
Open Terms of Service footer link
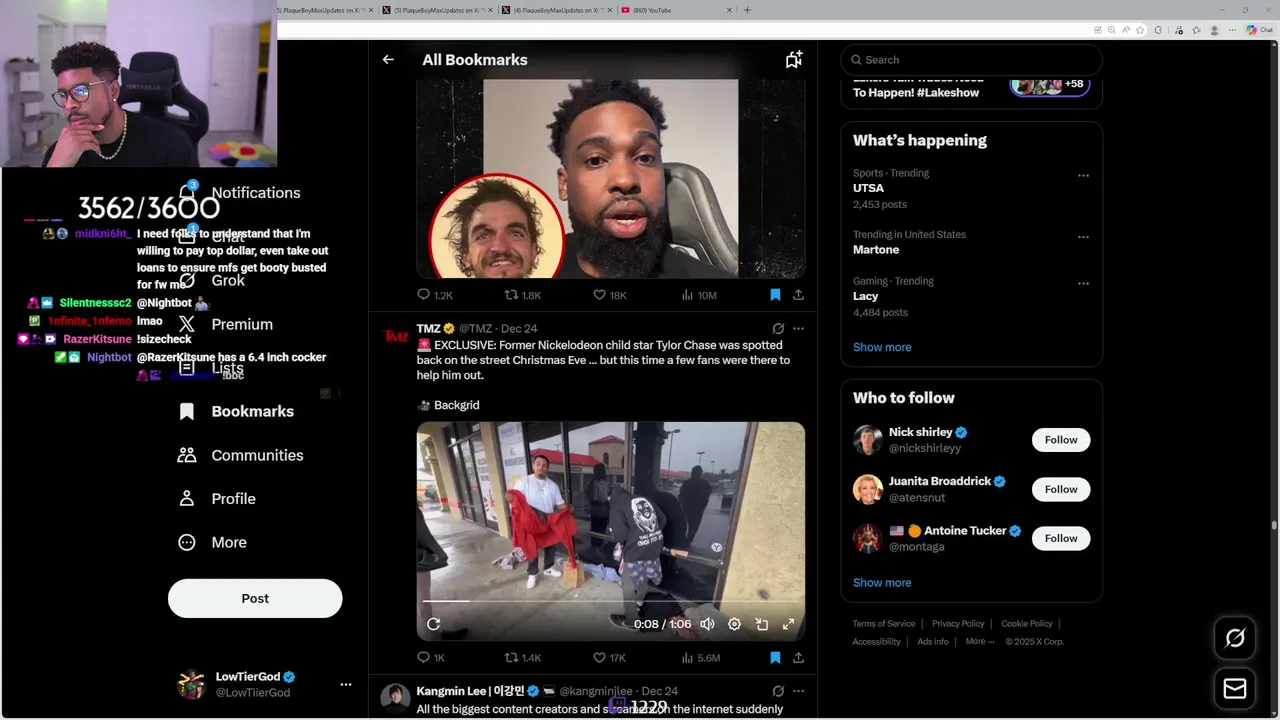884,623
